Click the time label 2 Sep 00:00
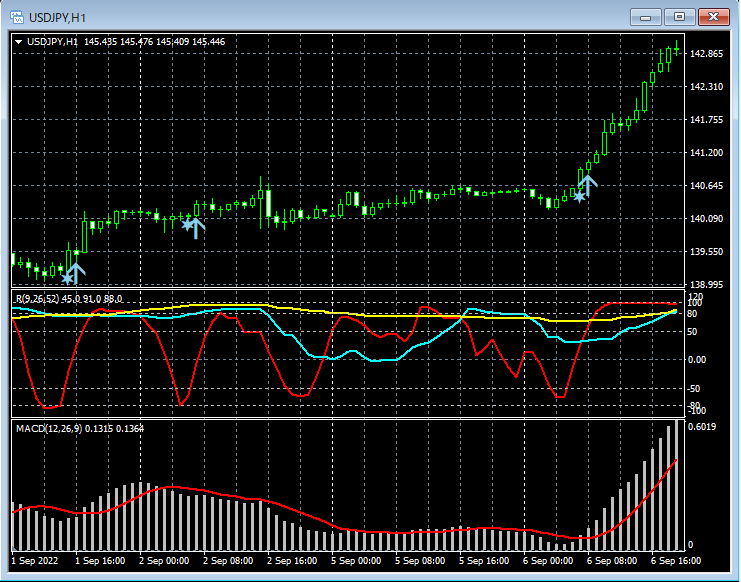Screen dimensions: 741x582 (164, 561)
